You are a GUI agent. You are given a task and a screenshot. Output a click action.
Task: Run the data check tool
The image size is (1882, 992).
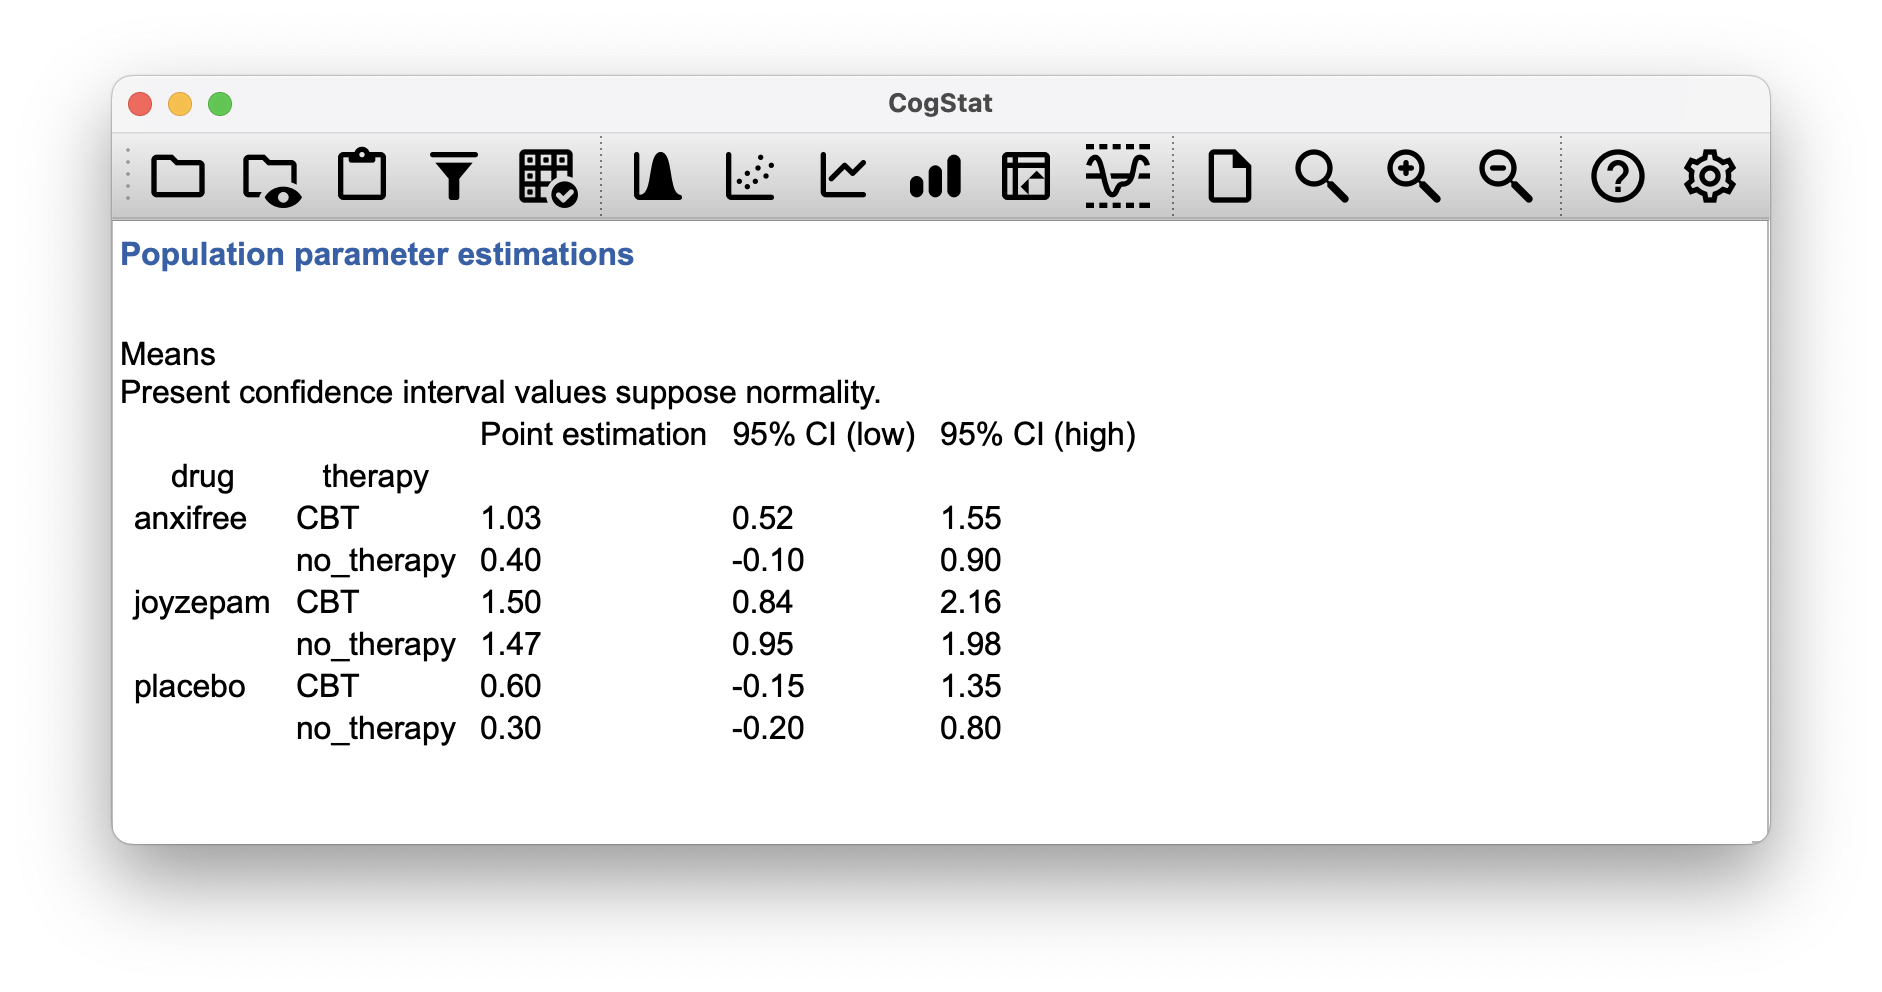544,175
